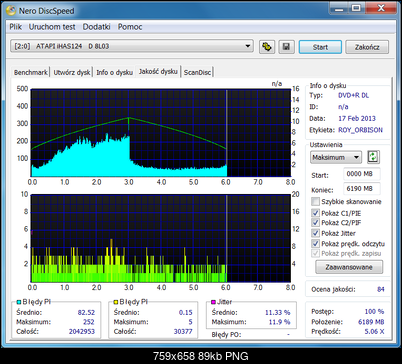Switch to the Utwórz dysk tab
The width and height of the screenshot is (402, 364).
coord(72,72)
